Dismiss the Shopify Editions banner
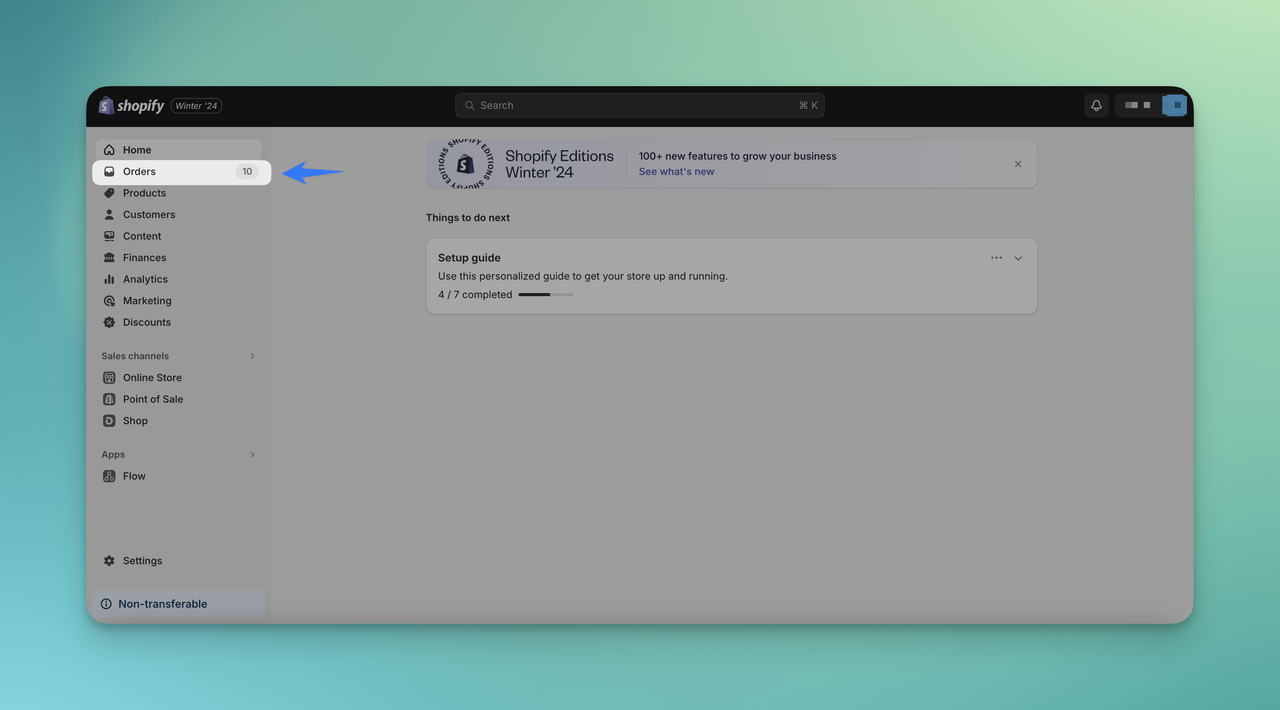Image resolution: width=1280 pixels, height=710 pixels. [x=1018, y=164]
